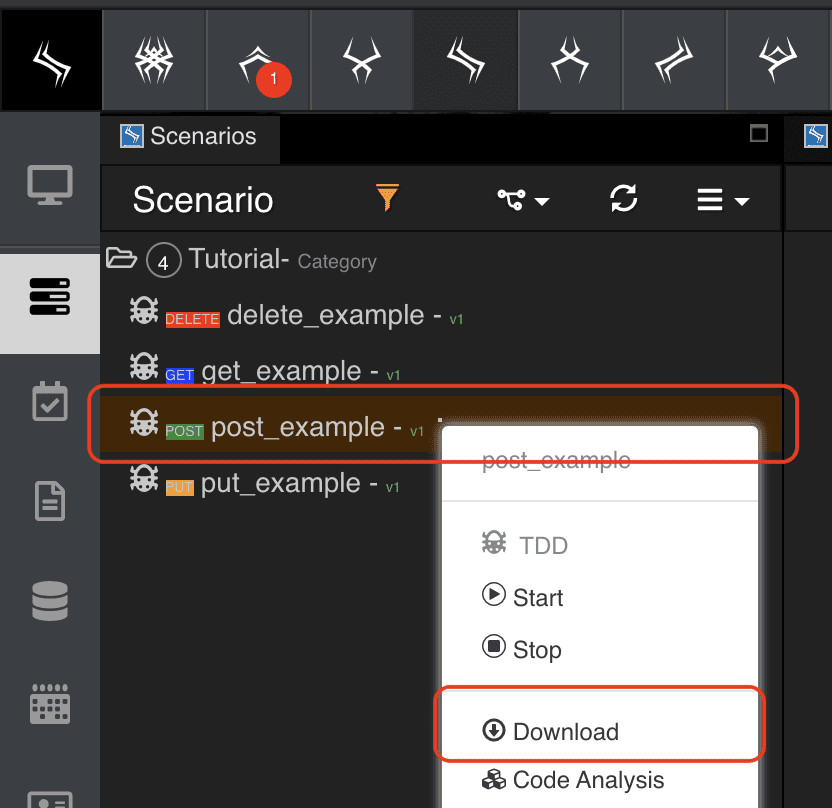Screen dimensions: 832x808
Task: Open the spider web icon tab
Action: click(x=153, y=60)
